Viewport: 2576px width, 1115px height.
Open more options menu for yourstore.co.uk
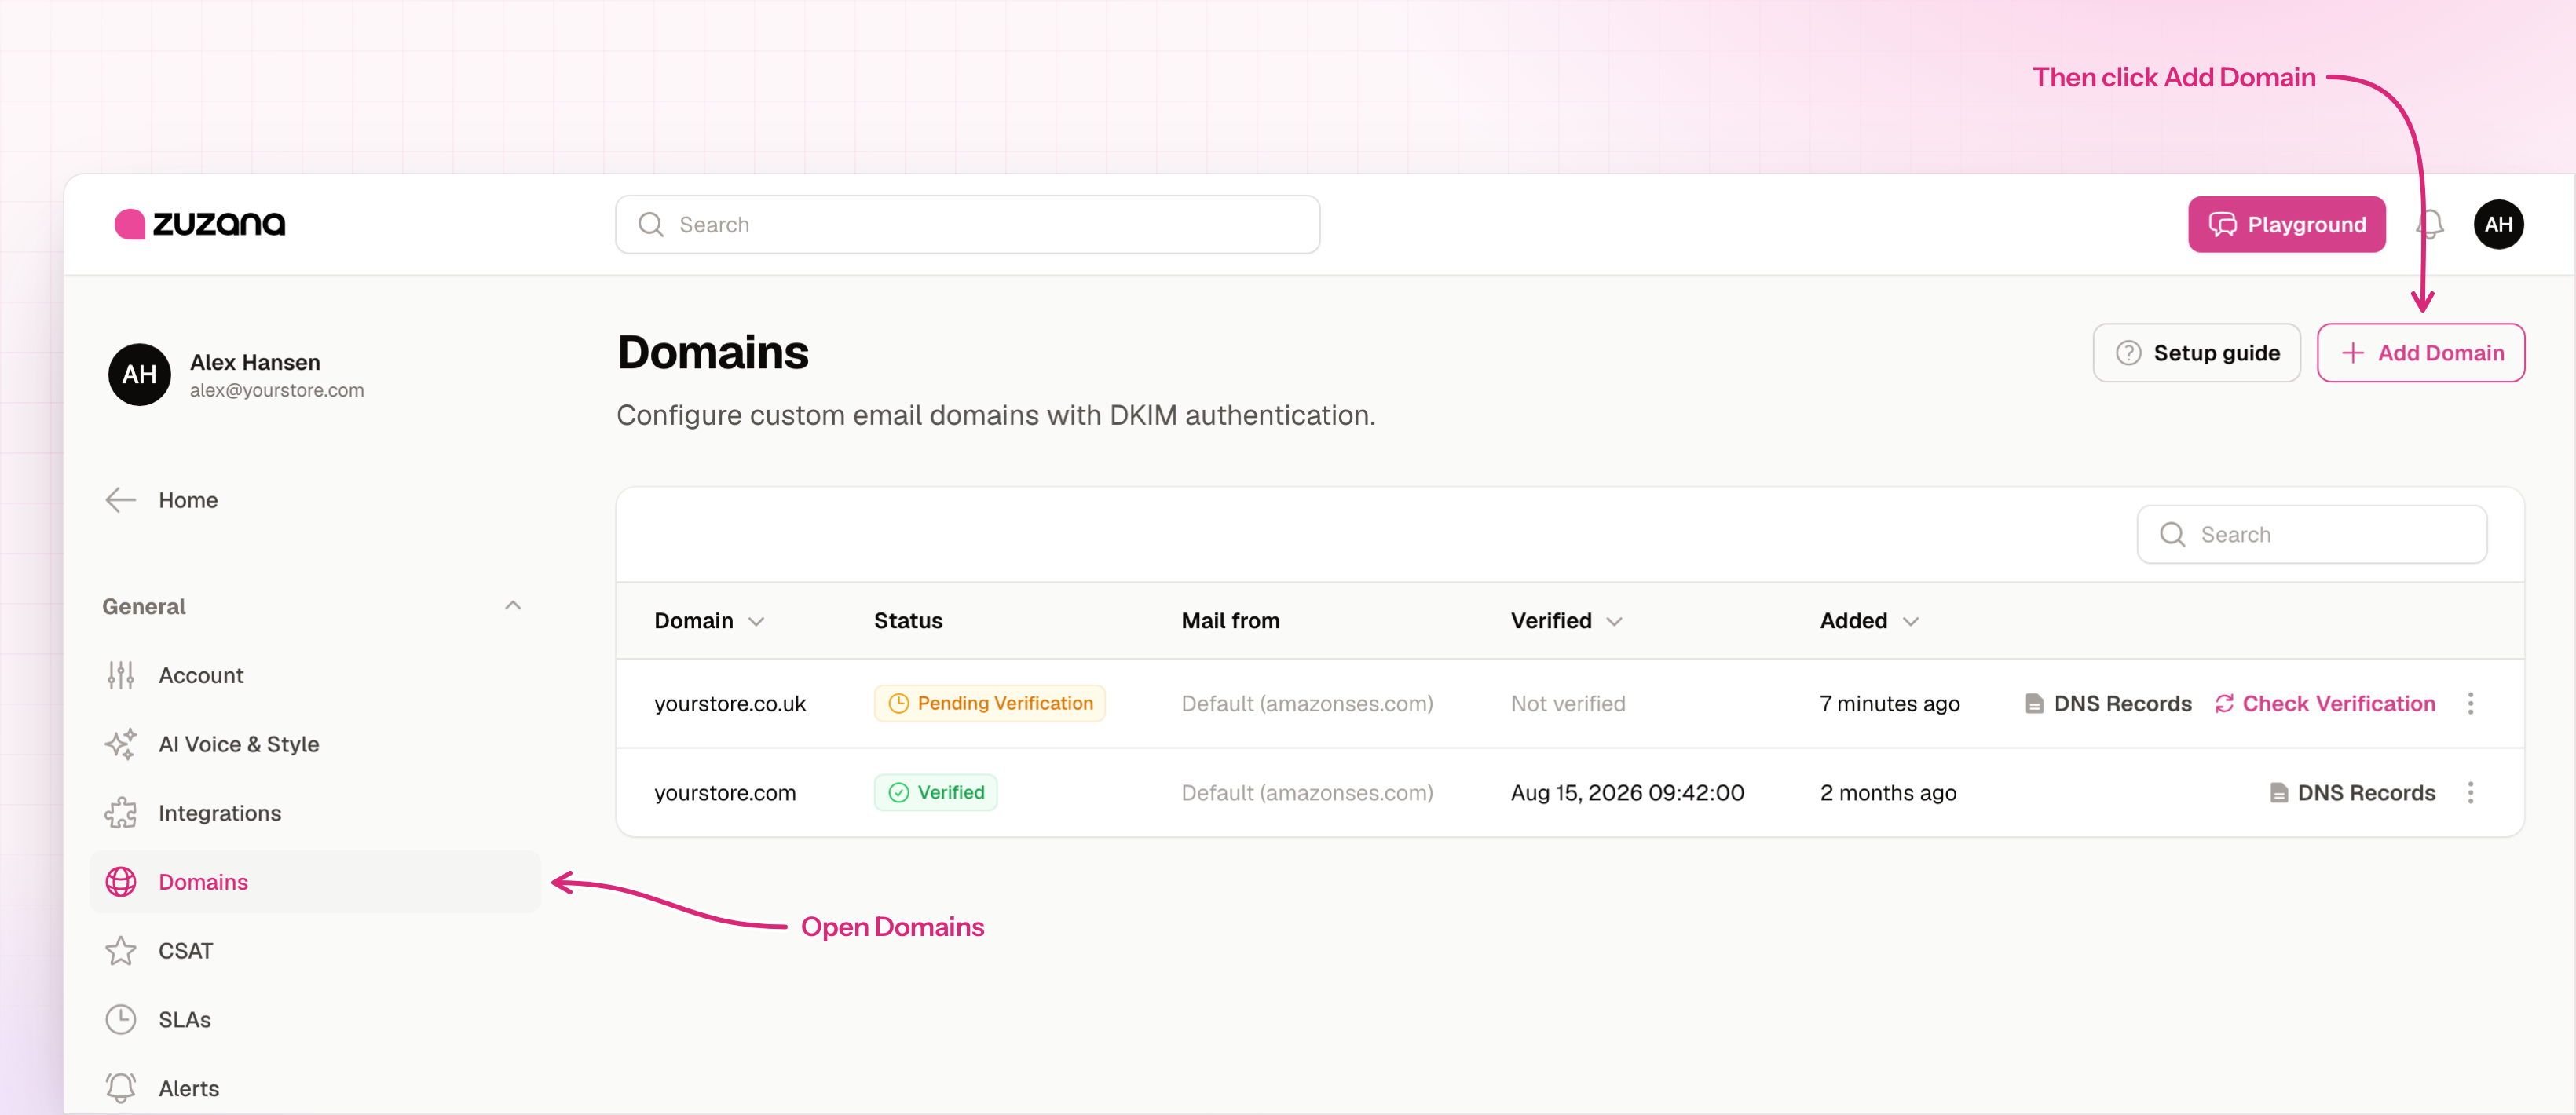[x=2471, y=704]
